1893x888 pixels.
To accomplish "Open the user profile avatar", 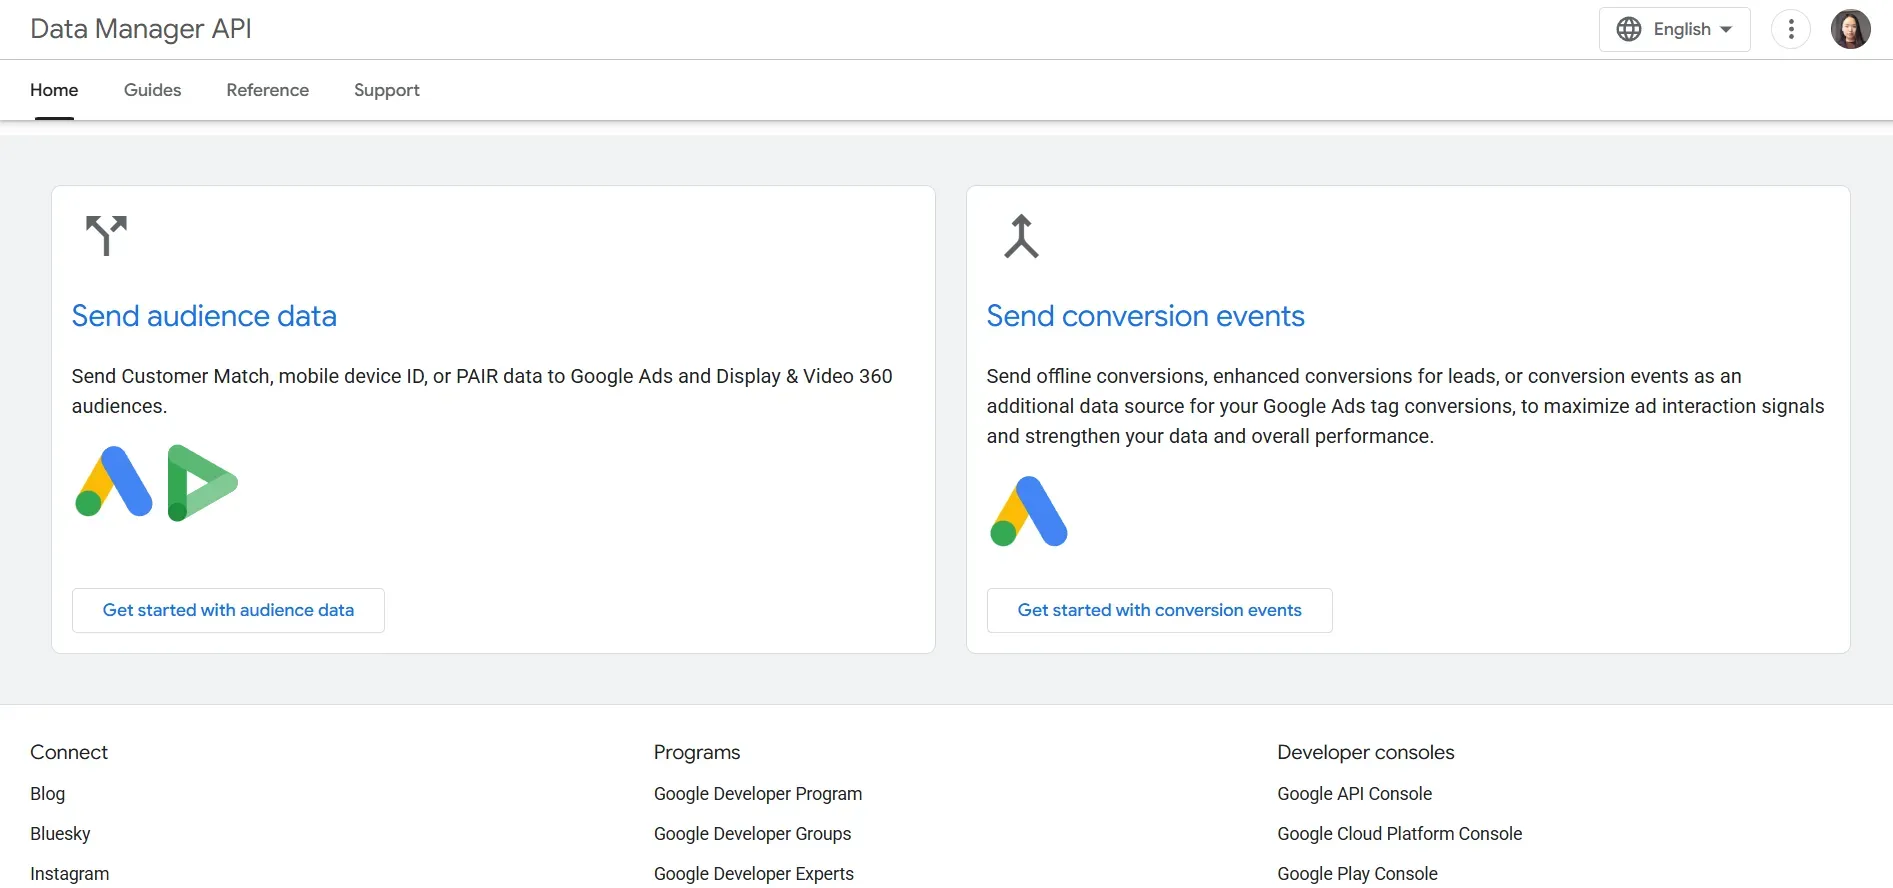I will 1851,29.
